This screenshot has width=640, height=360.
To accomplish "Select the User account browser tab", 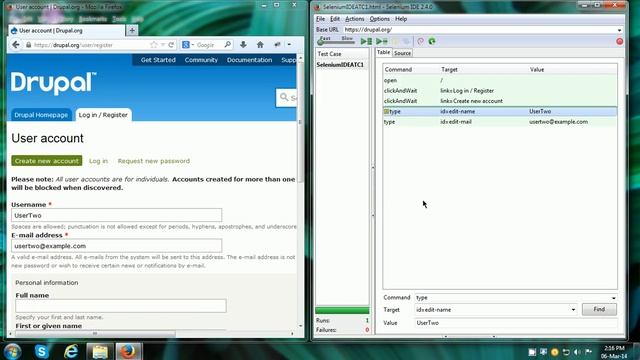I will pyautogui.click(x=66, y=31).
